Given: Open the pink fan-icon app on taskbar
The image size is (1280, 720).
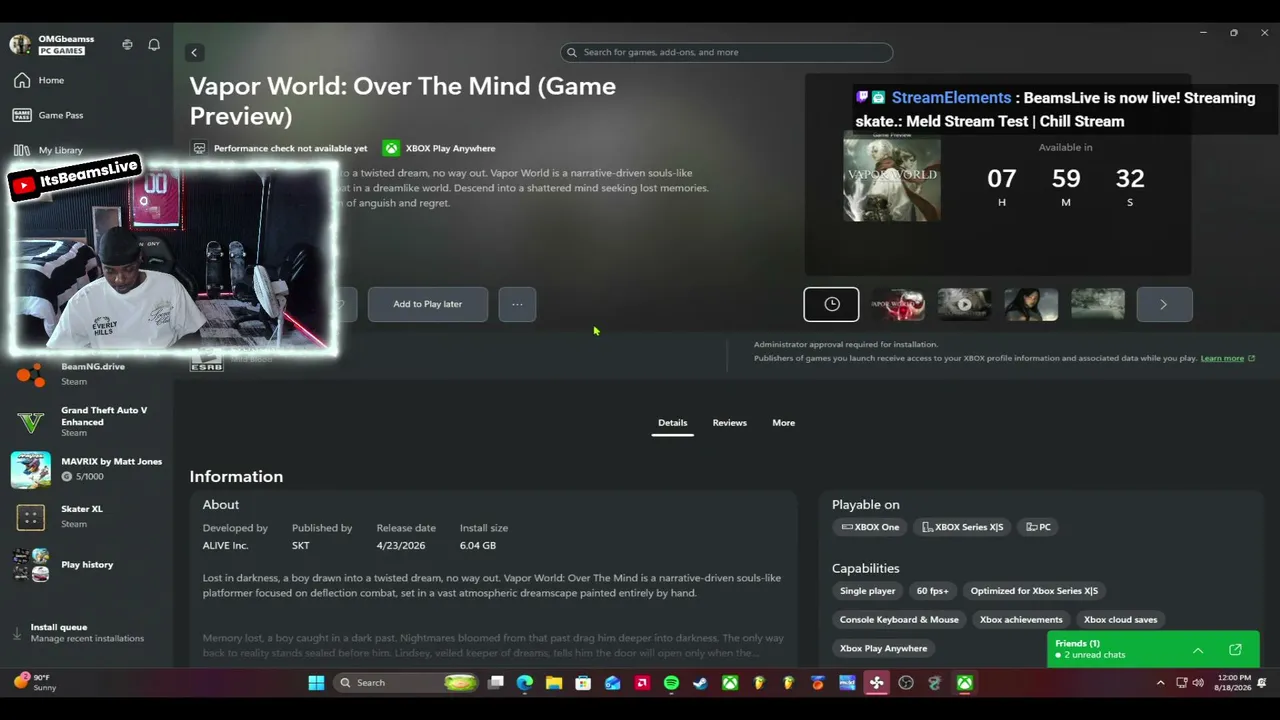Looking at the screenshot, I should click(877, 683).
